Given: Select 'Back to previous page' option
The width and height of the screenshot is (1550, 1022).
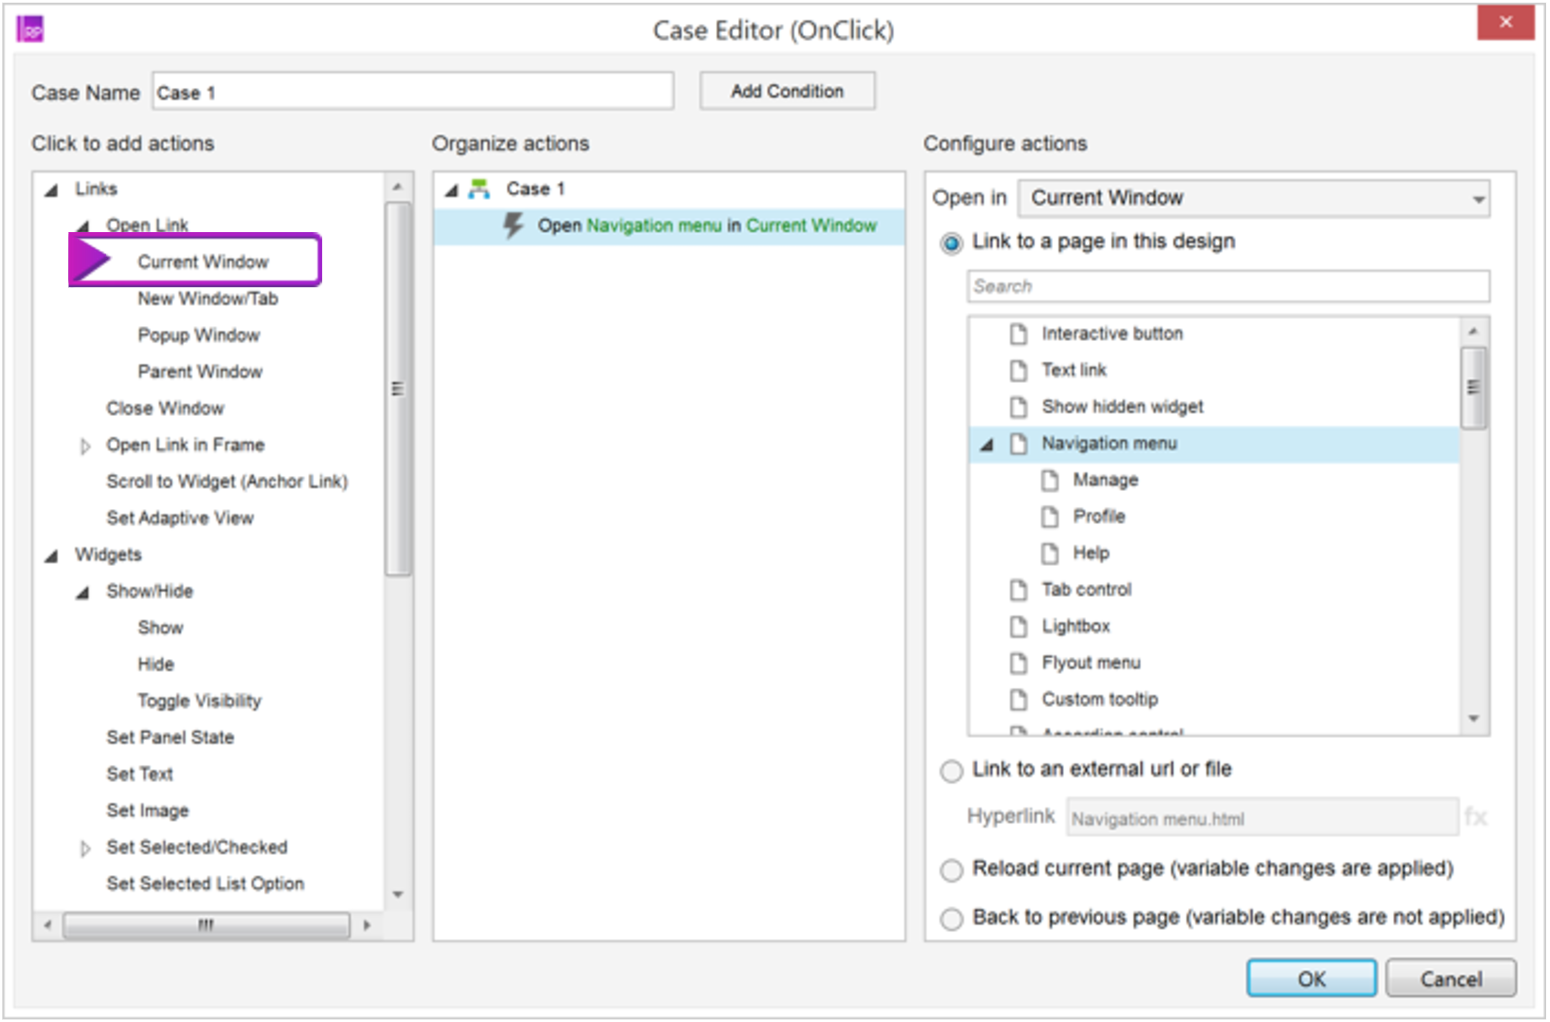Looking at the screenshot, I should click(952, 918).
